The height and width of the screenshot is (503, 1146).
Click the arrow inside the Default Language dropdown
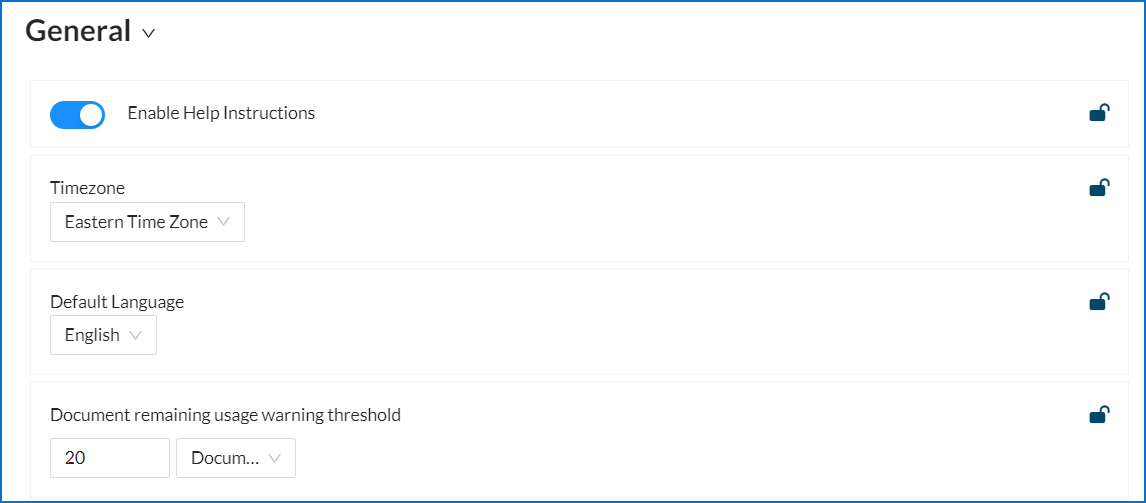click(x=136, y=335)
